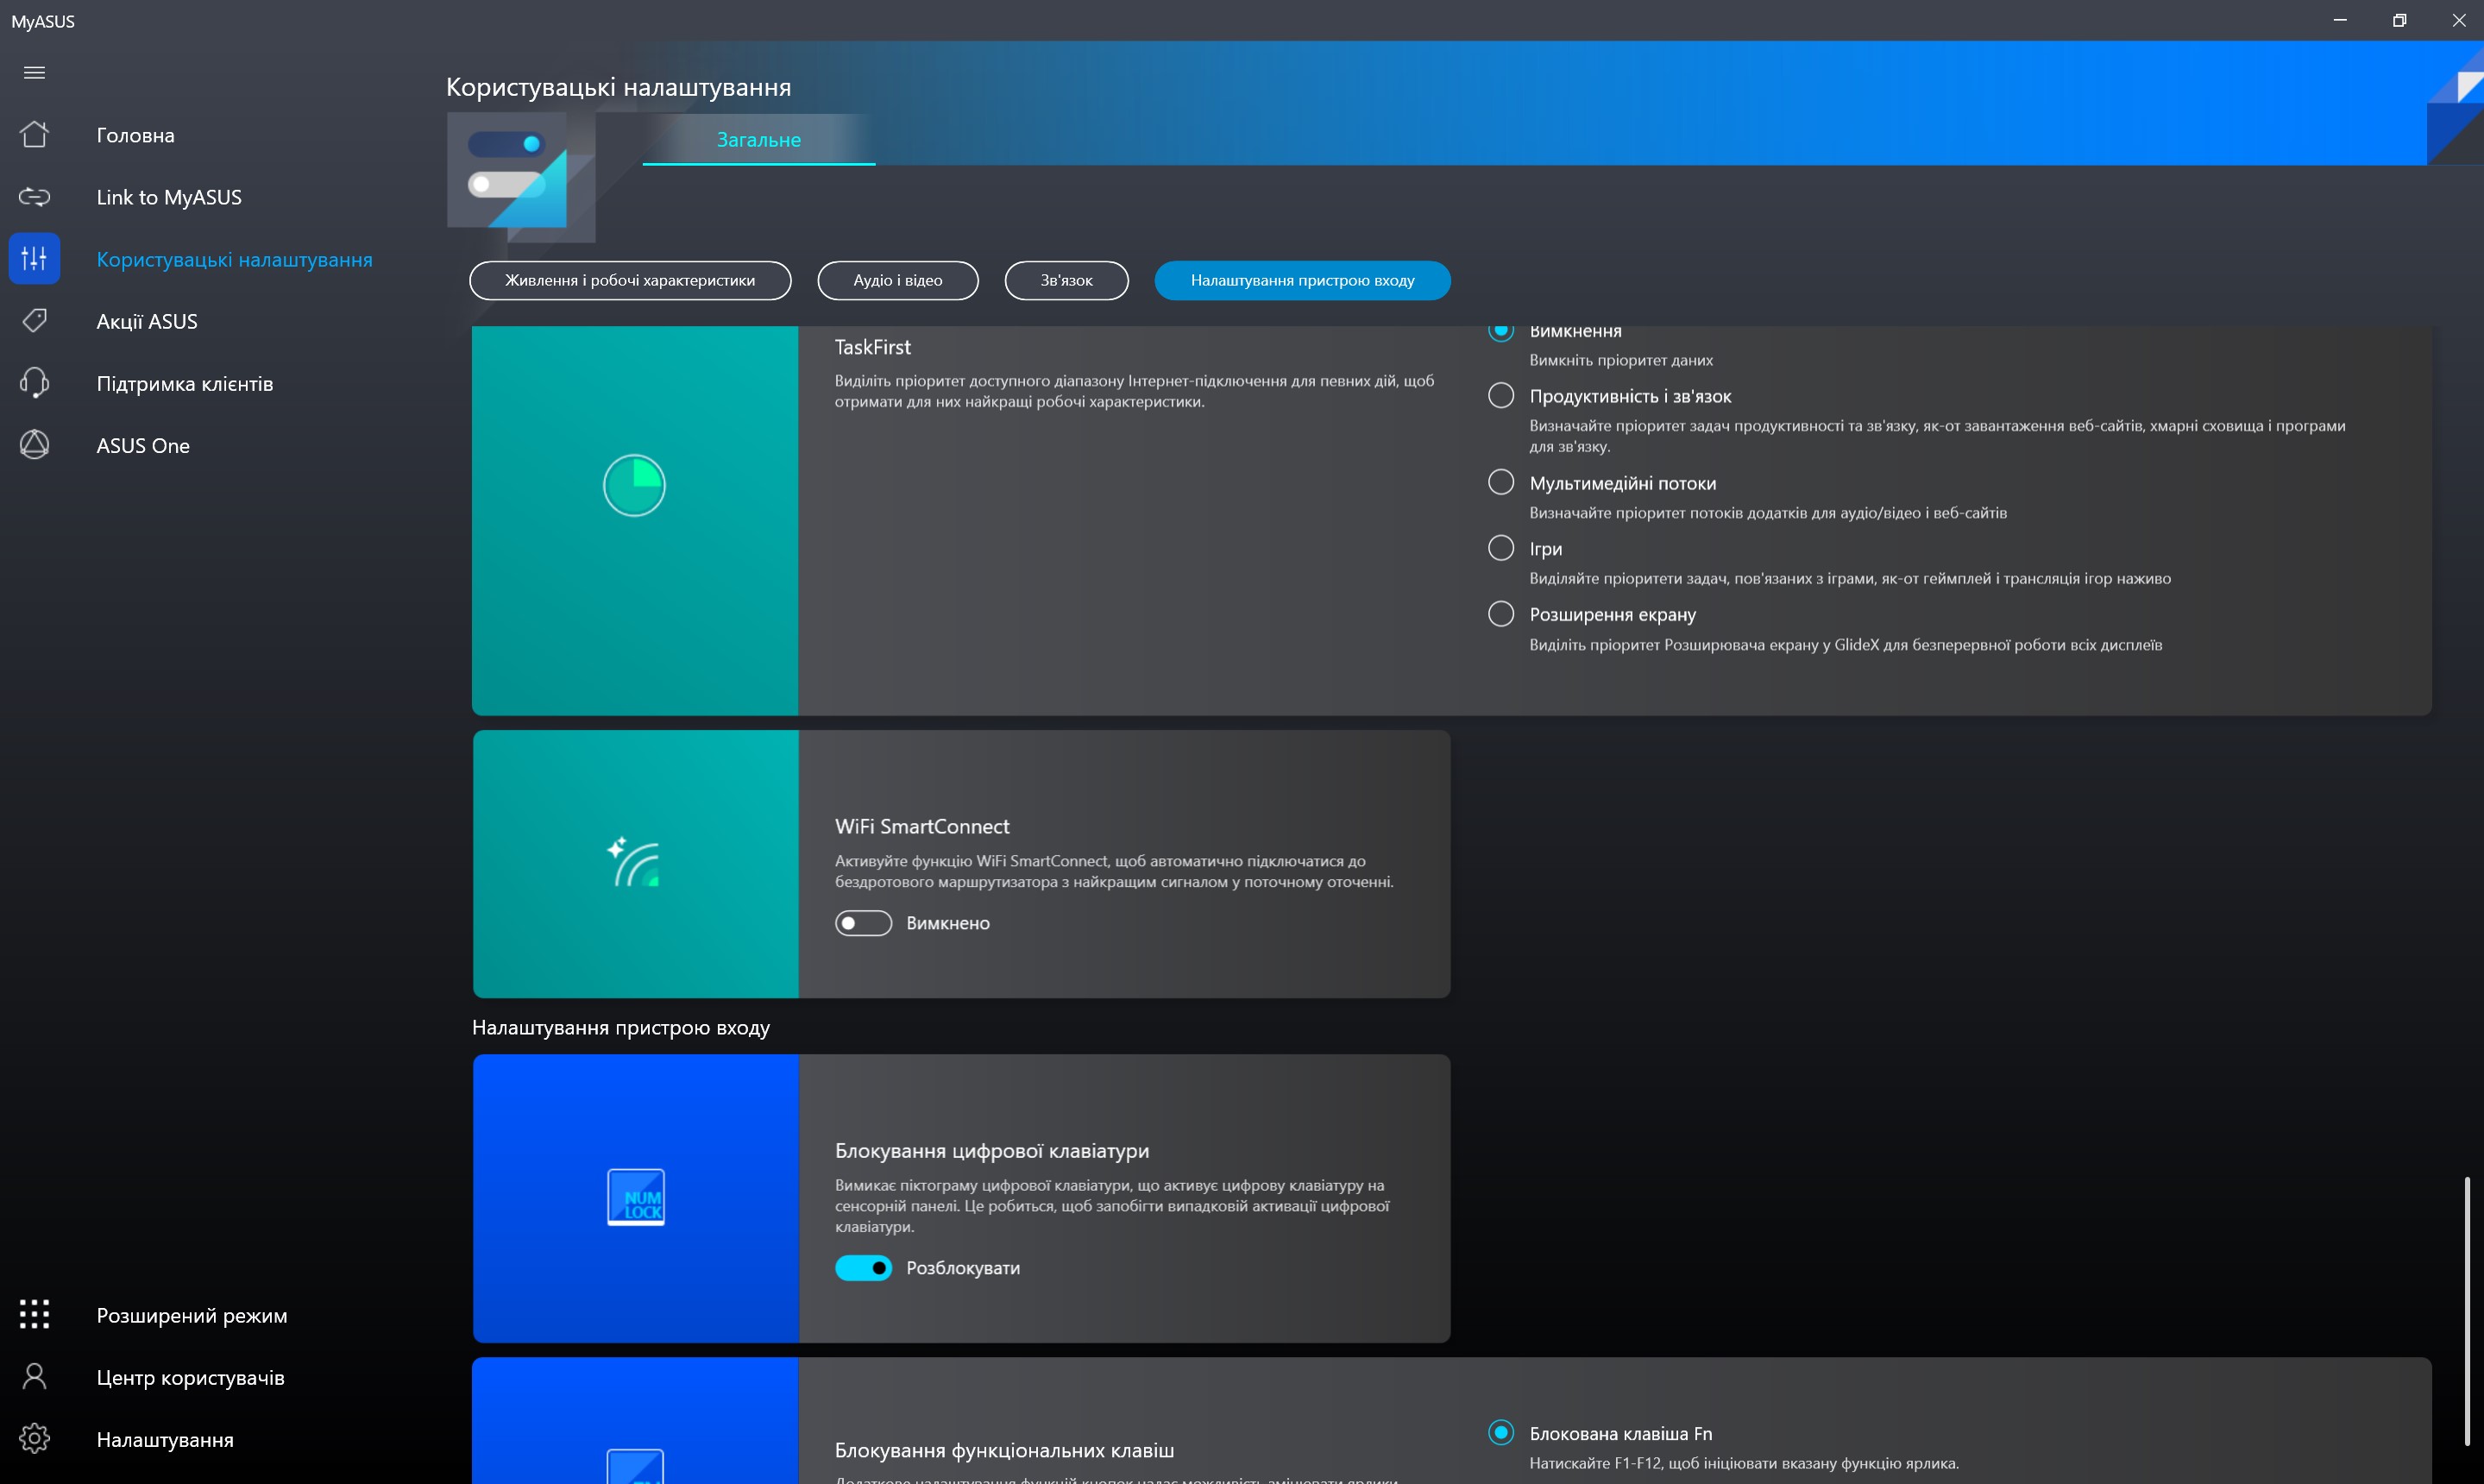Click the Link to MyASUS link icon

(x=34, y=196)
